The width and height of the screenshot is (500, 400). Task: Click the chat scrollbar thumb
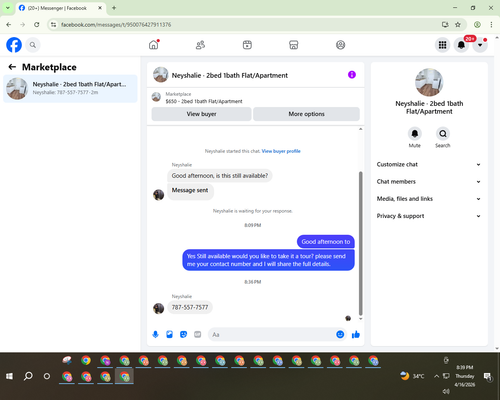tap(360, 243)
